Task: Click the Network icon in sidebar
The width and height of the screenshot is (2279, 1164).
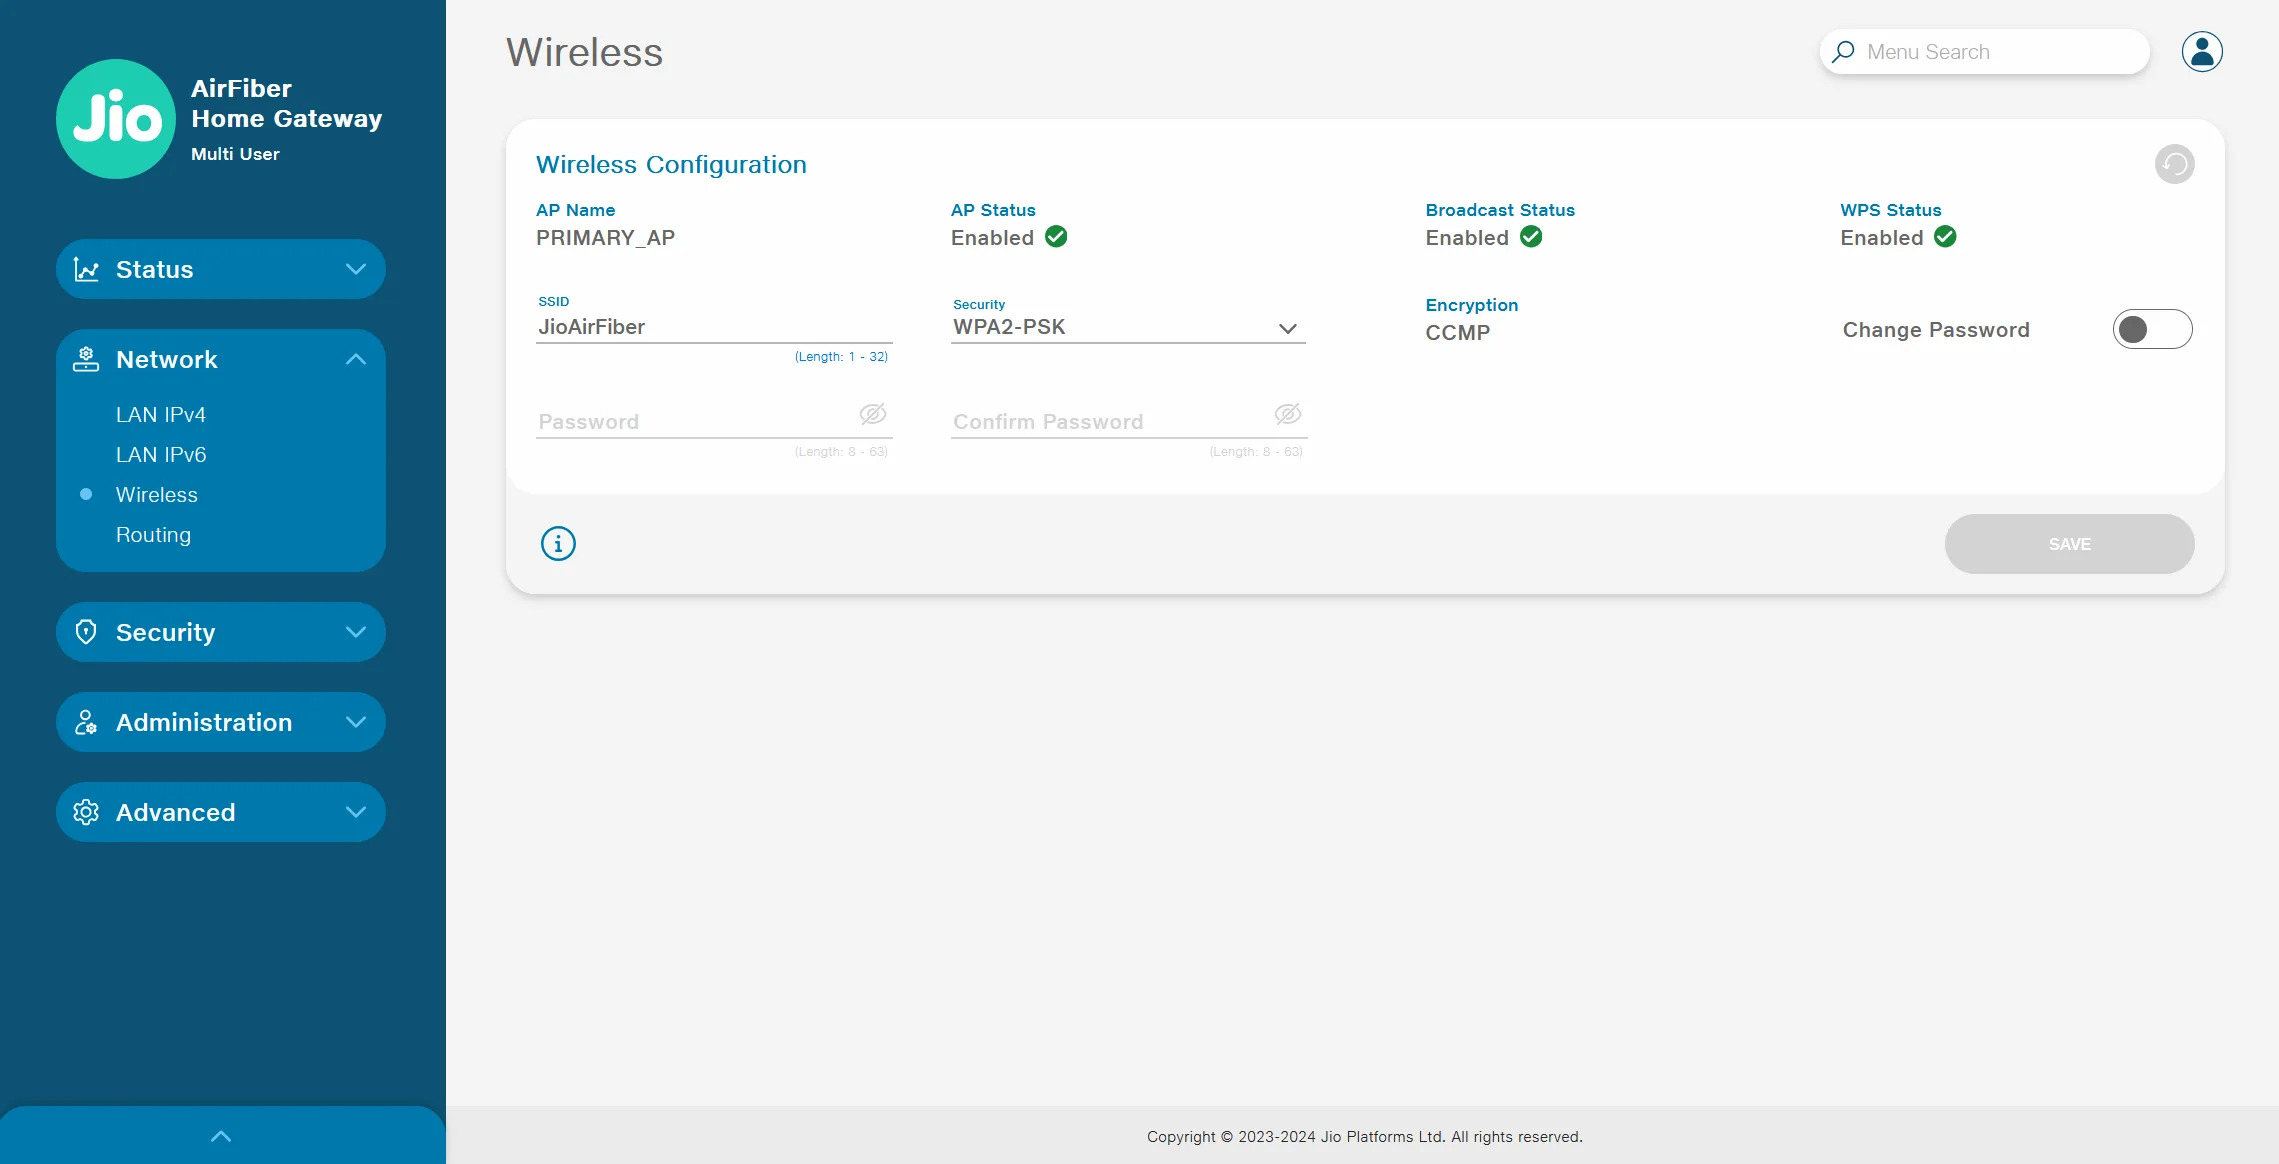Action: (86, 360)
